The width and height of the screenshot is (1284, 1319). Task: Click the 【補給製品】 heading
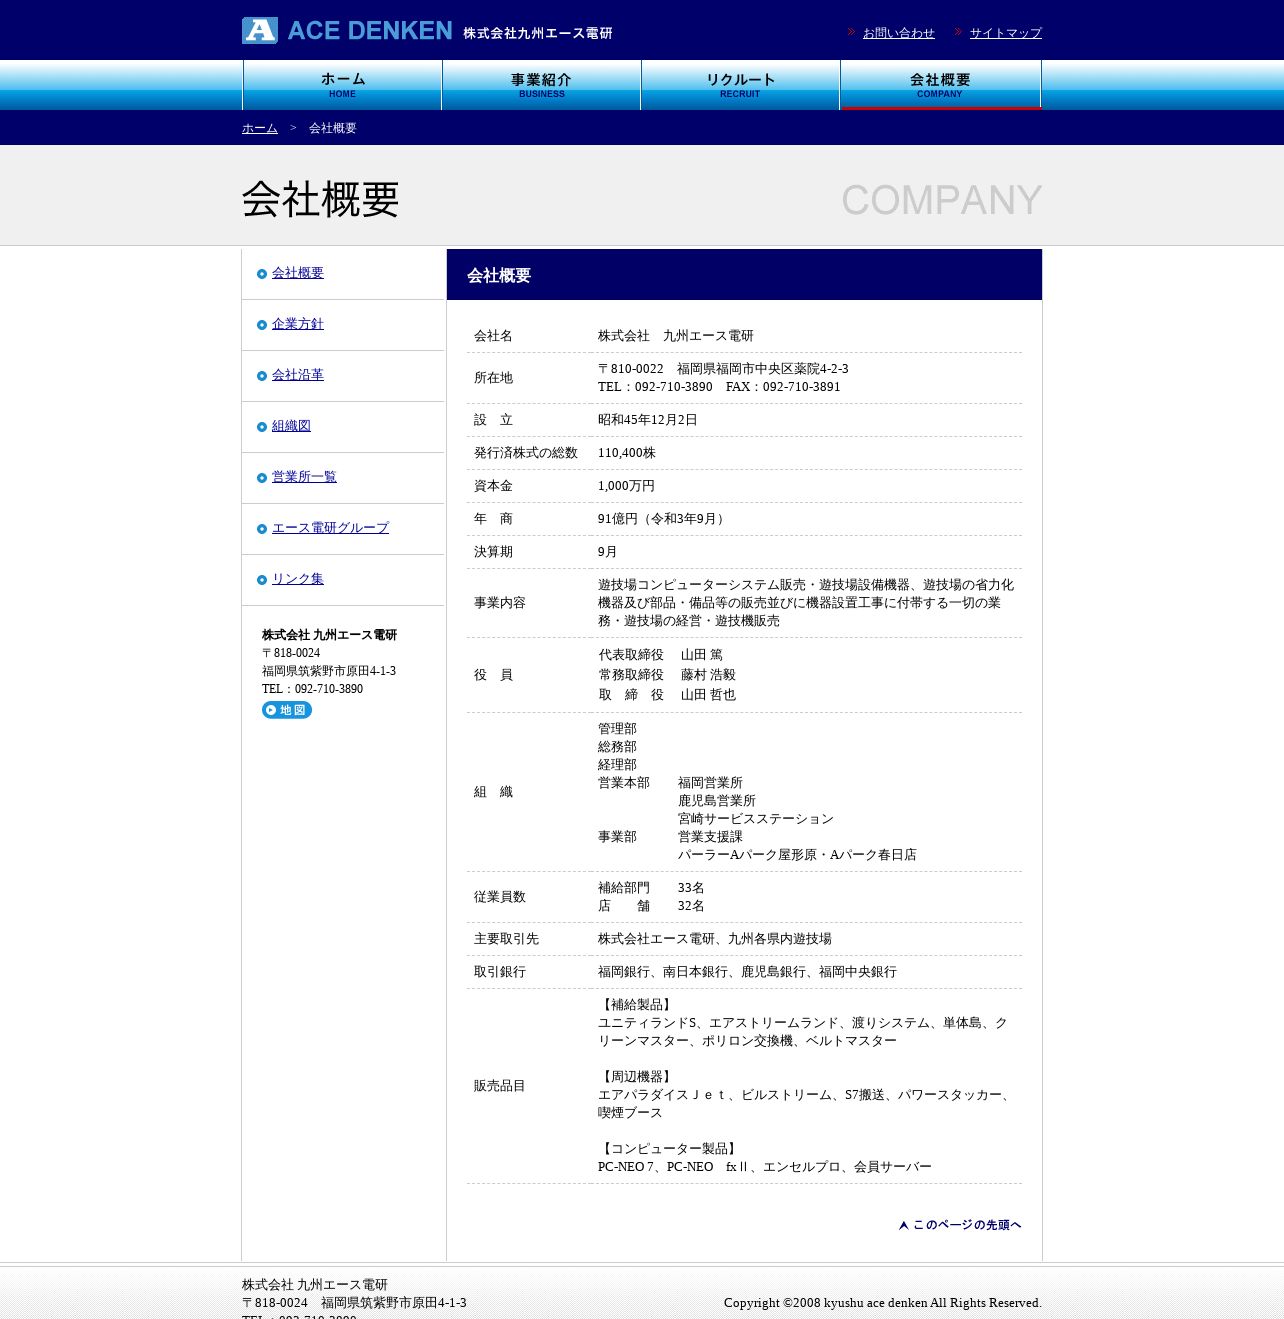coord(637,1005)
